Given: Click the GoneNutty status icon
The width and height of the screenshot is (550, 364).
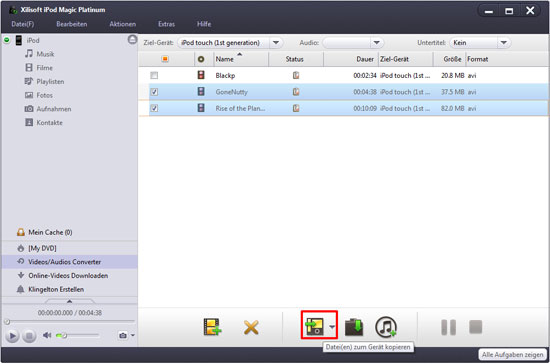Looking at the screenshot, I should (x=296, y=92).
